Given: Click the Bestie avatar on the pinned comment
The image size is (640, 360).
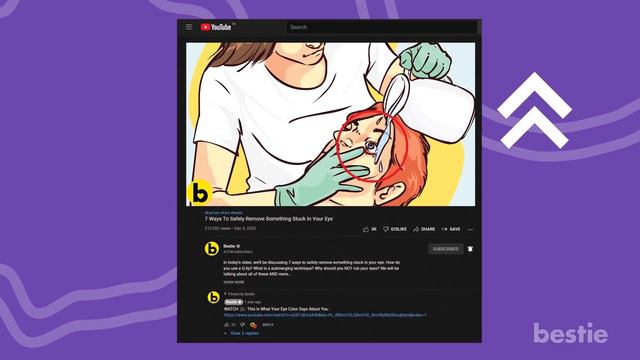Looking at the screenshot, I should 213,298.
